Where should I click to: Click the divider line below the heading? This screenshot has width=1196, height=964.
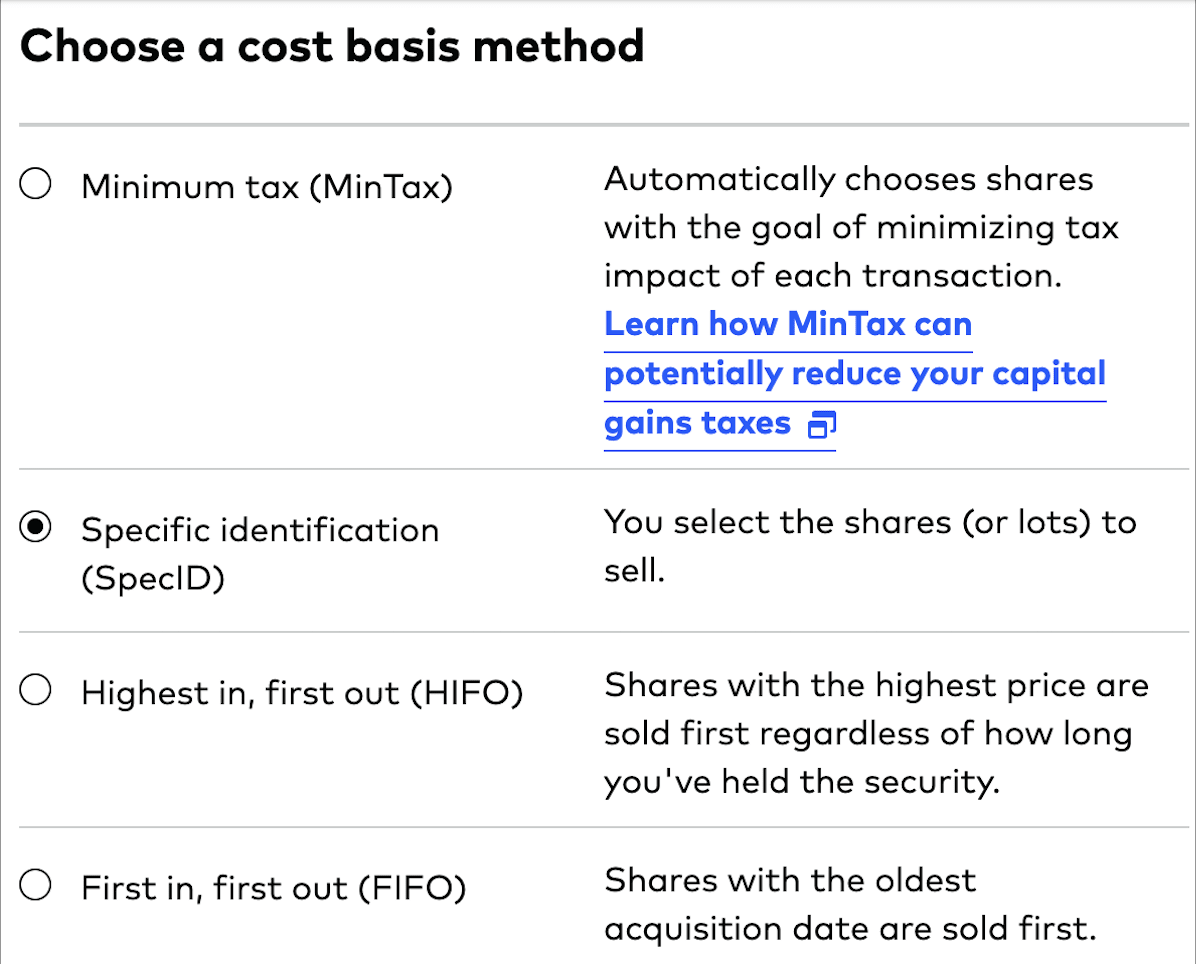pos(600,125)
